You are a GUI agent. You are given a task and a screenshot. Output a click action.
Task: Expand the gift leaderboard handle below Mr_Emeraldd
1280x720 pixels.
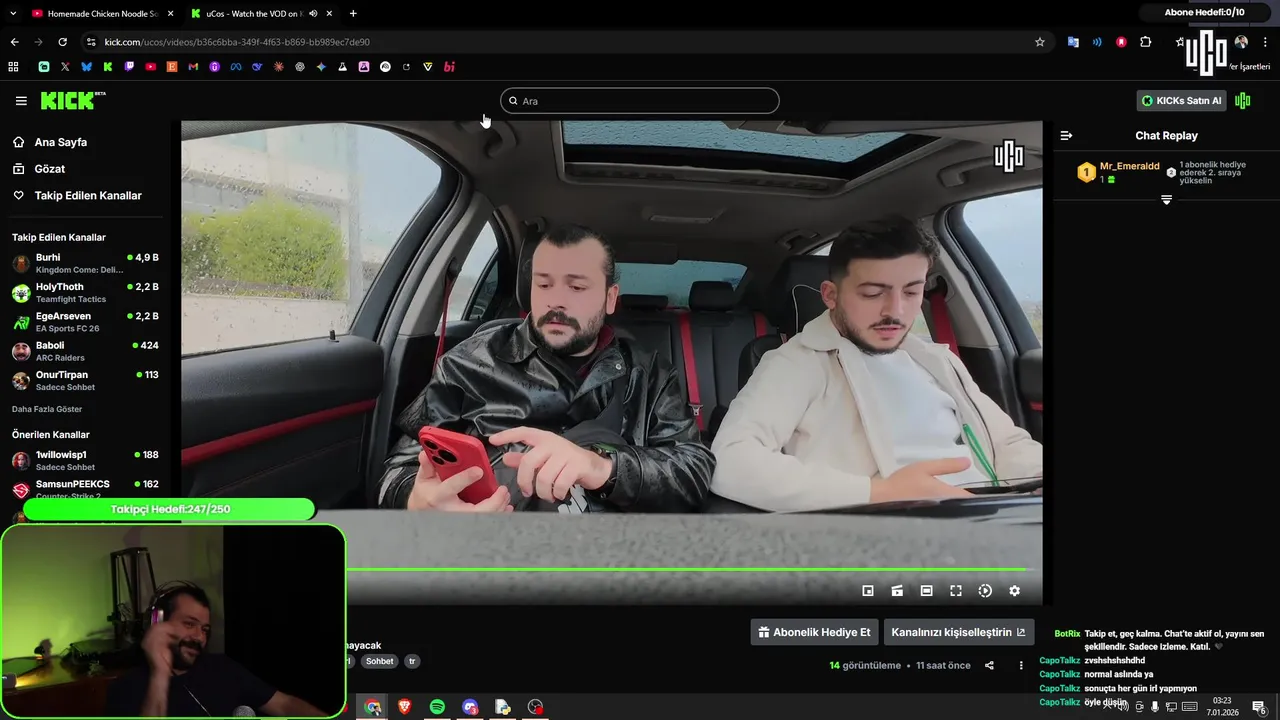pyautogui.click(x=1166, y=200)
